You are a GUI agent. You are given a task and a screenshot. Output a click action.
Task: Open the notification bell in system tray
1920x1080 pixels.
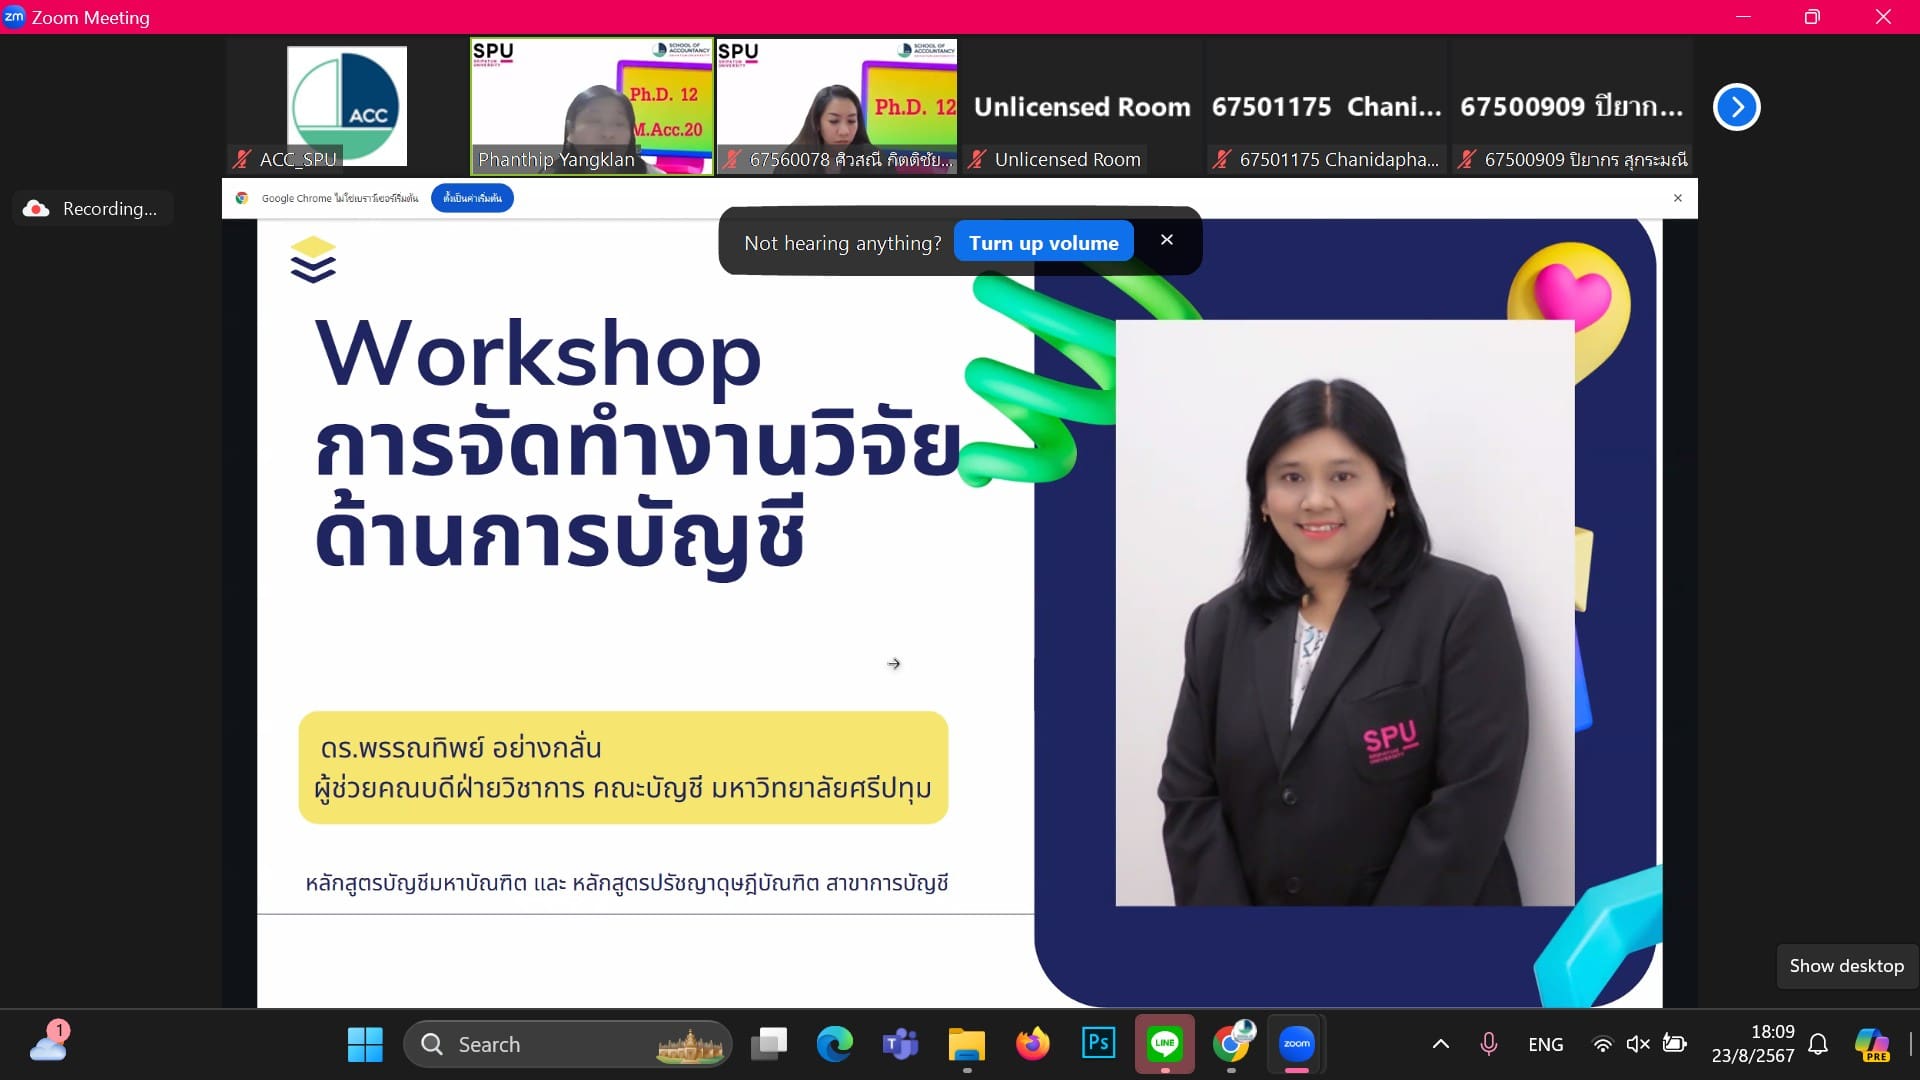1818,1043
